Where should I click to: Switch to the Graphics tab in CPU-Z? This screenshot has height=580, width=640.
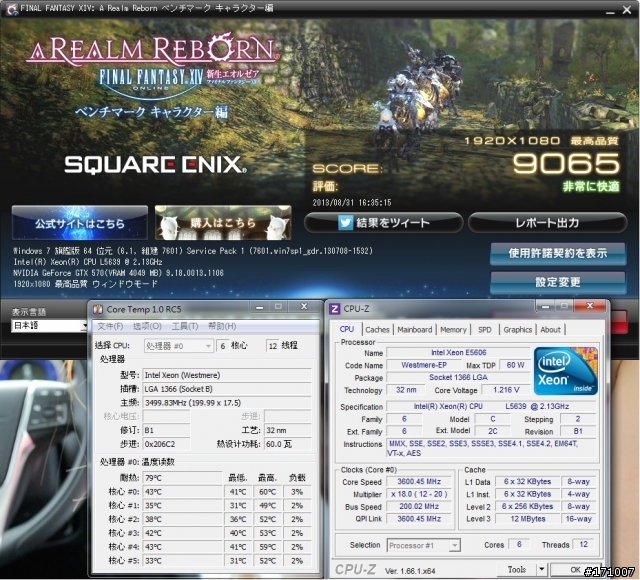(x=518, y=329)
